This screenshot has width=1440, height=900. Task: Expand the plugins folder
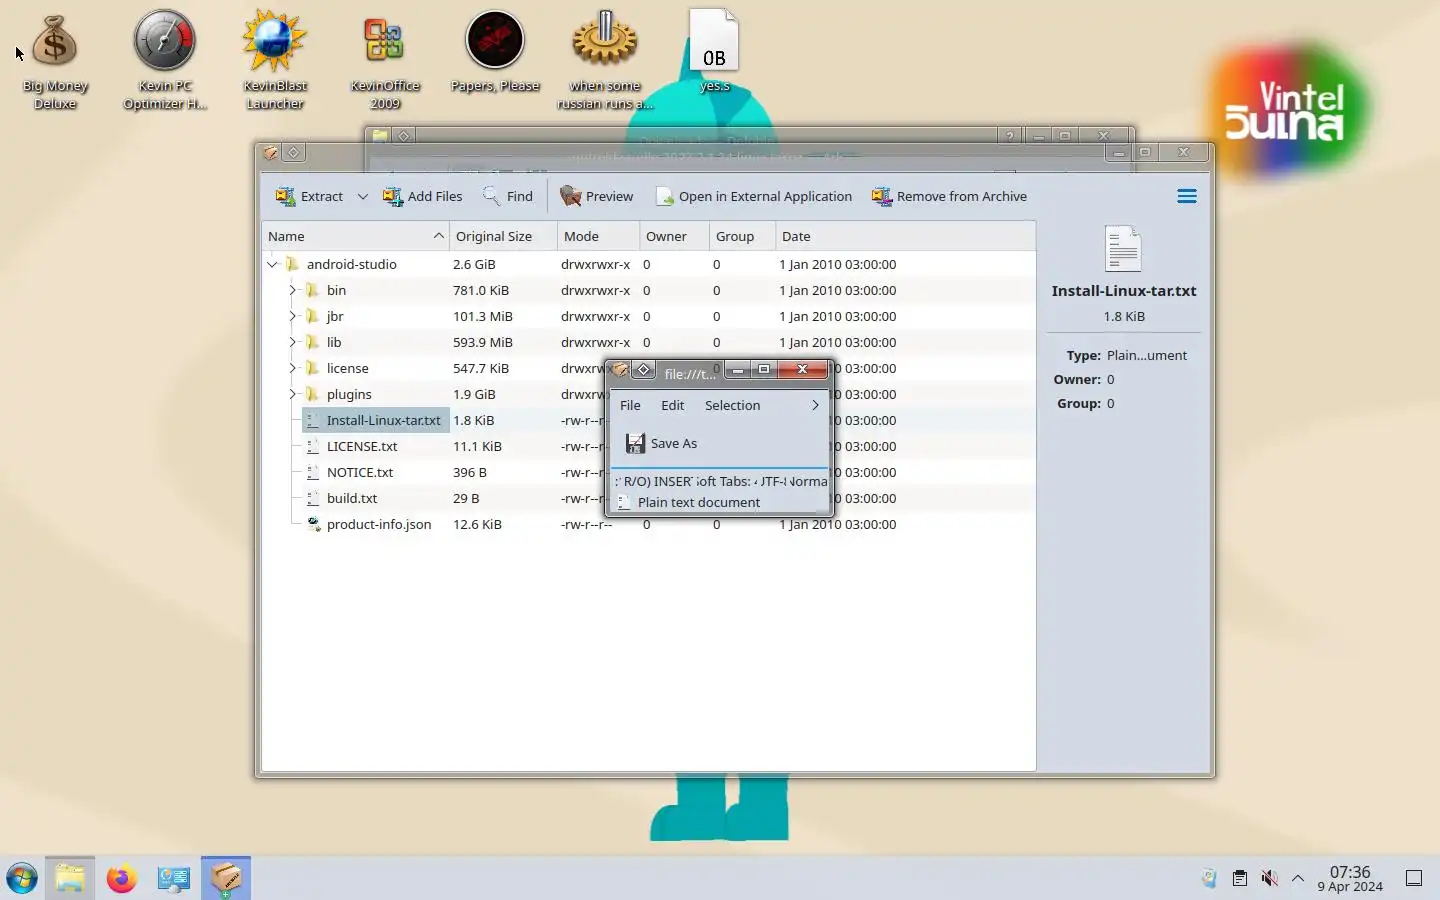click(x=292, y=394)
